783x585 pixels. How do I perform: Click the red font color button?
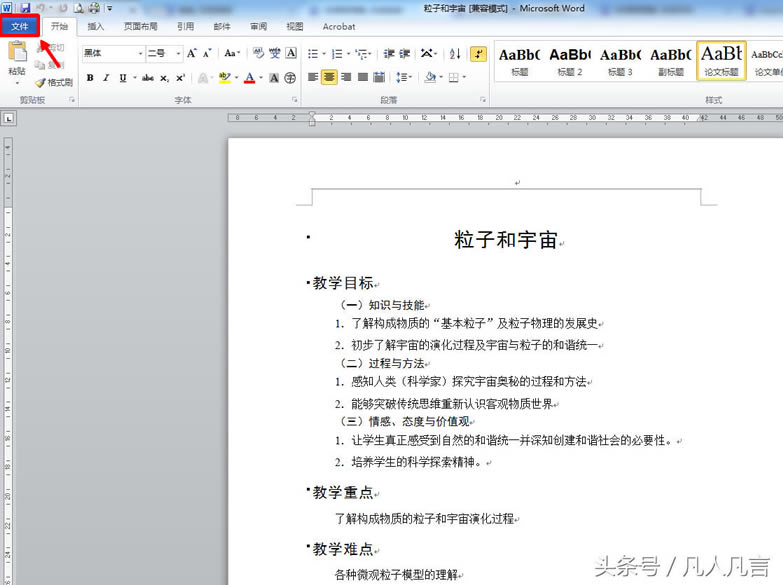248,78
